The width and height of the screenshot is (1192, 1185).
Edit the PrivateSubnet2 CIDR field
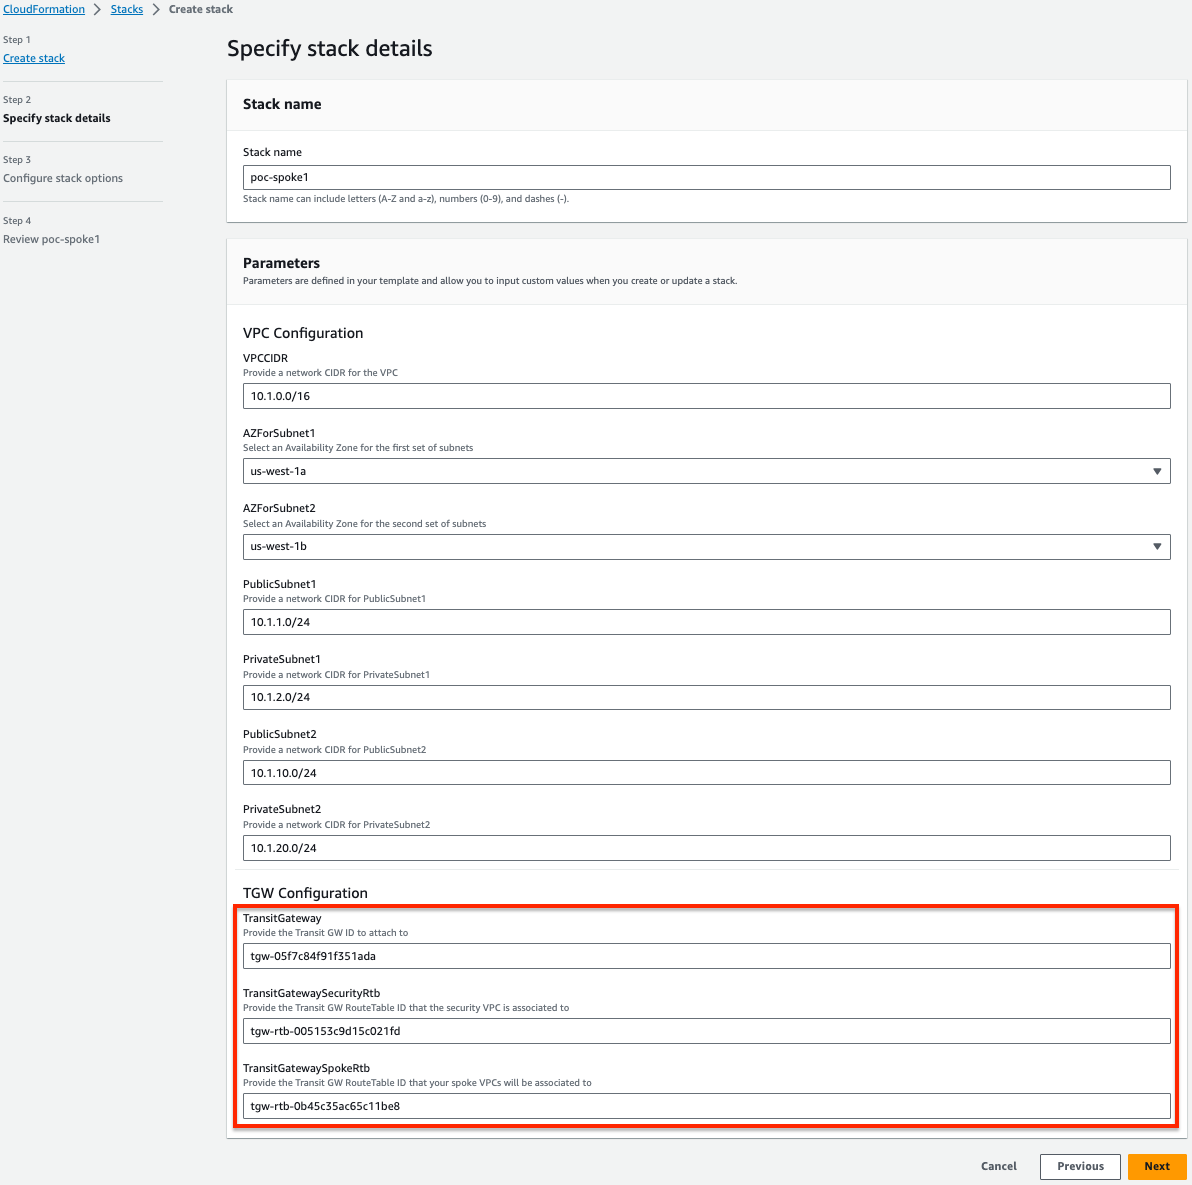click(706, 848)
